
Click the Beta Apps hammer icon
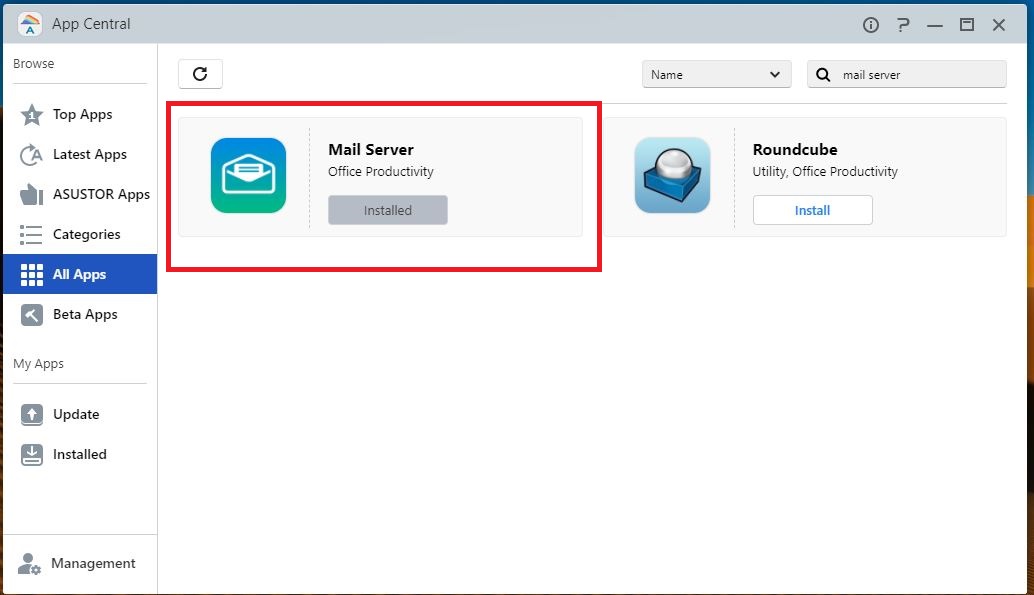pyautogui.click(x=32, y=315)
